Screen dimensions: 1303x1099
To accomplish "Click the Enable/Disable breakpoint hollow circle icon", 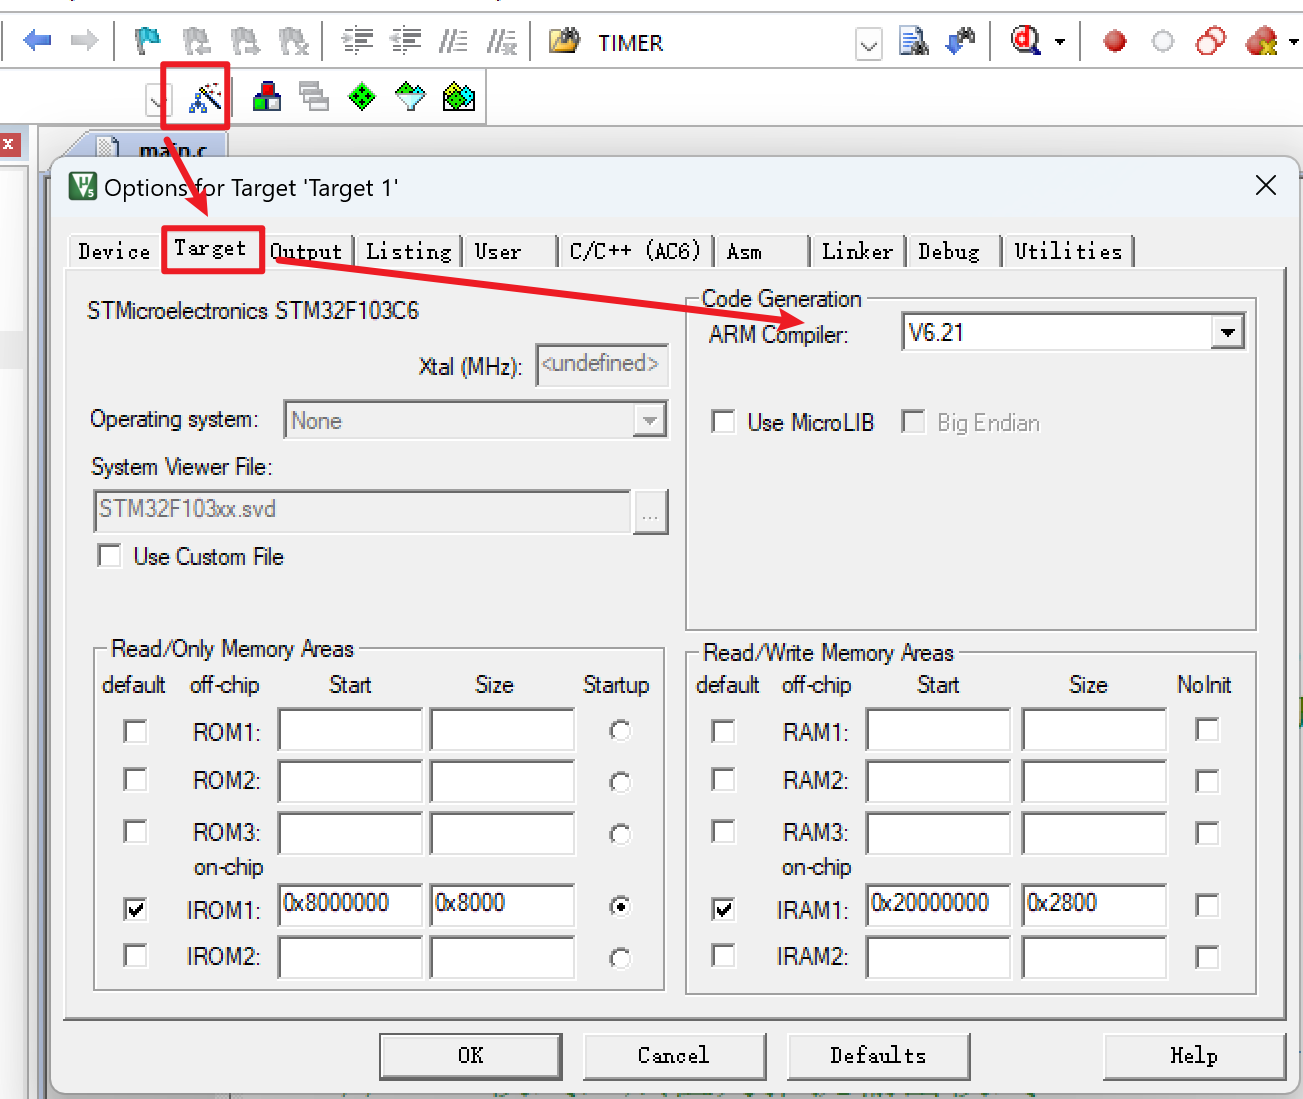I will coord(1162,41).
